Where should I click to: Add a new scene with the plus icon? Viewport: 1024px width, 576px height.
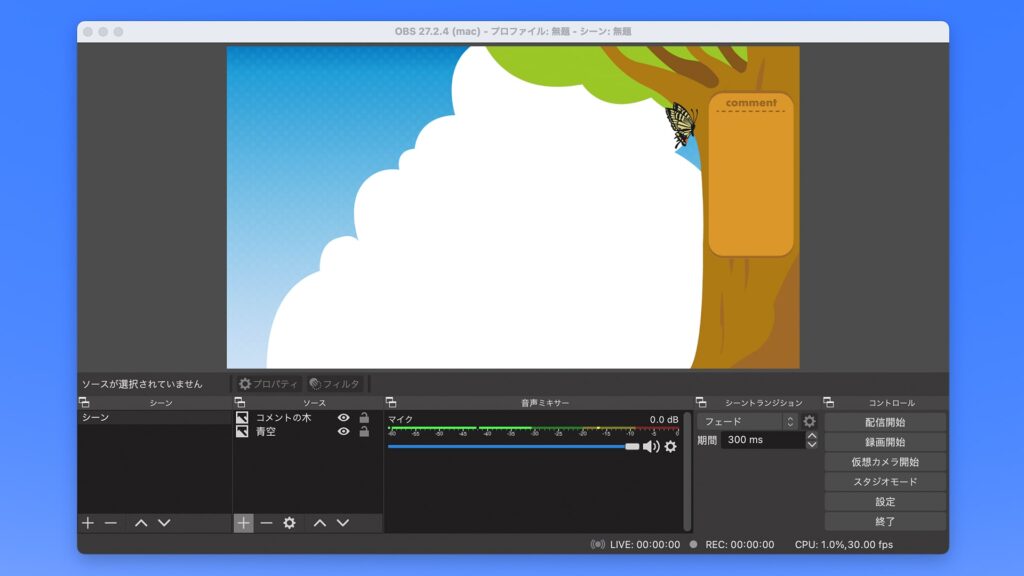tap(86, 522)
